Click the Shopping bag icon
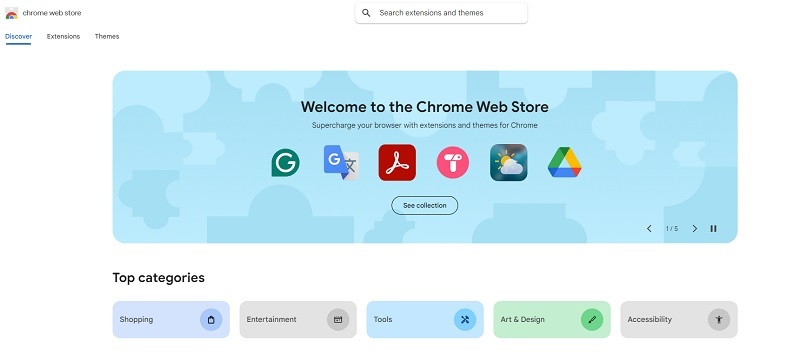The height and width of the screenshot is (361, 800). coord(211,320)
